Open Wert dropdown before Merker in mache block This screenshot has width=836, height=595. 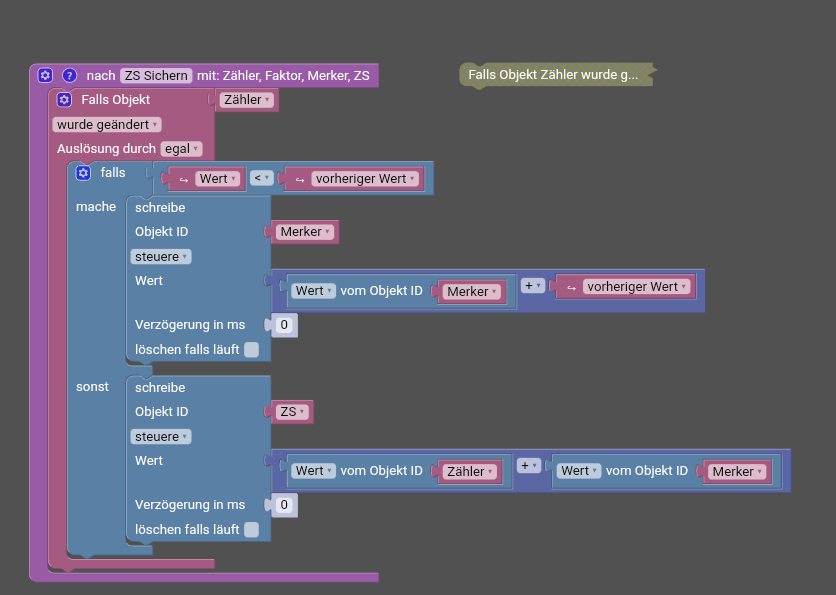point(314,291)
